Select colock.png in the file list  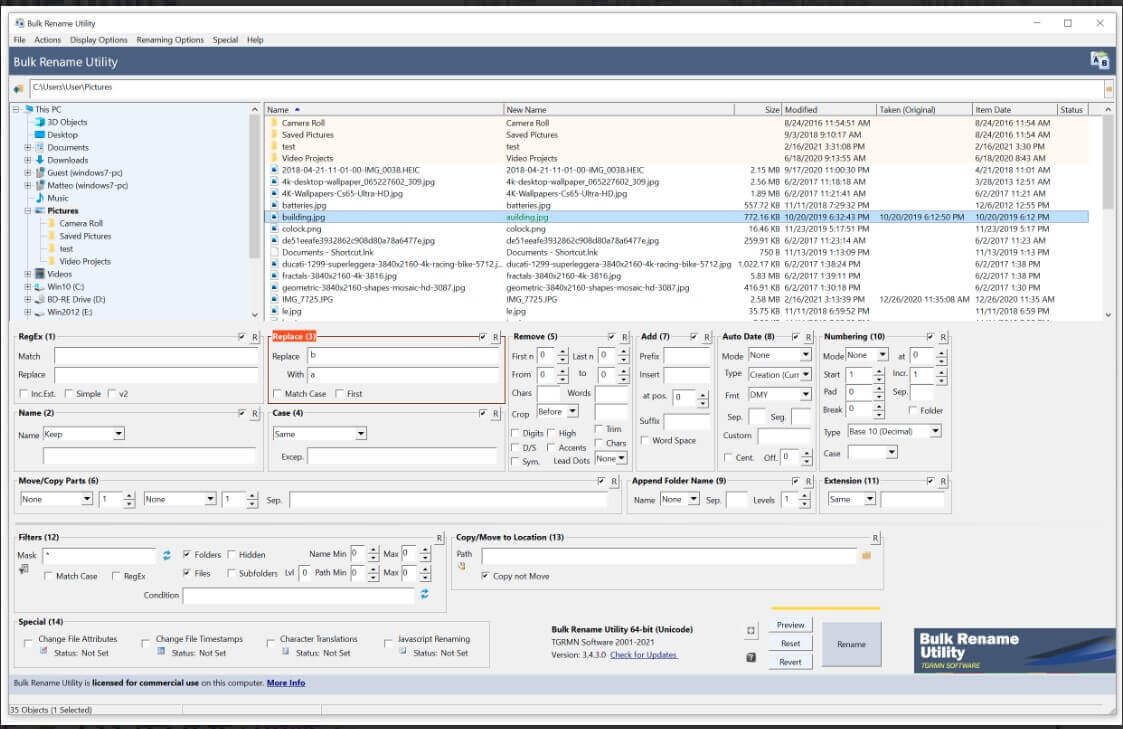pos(301,229)
